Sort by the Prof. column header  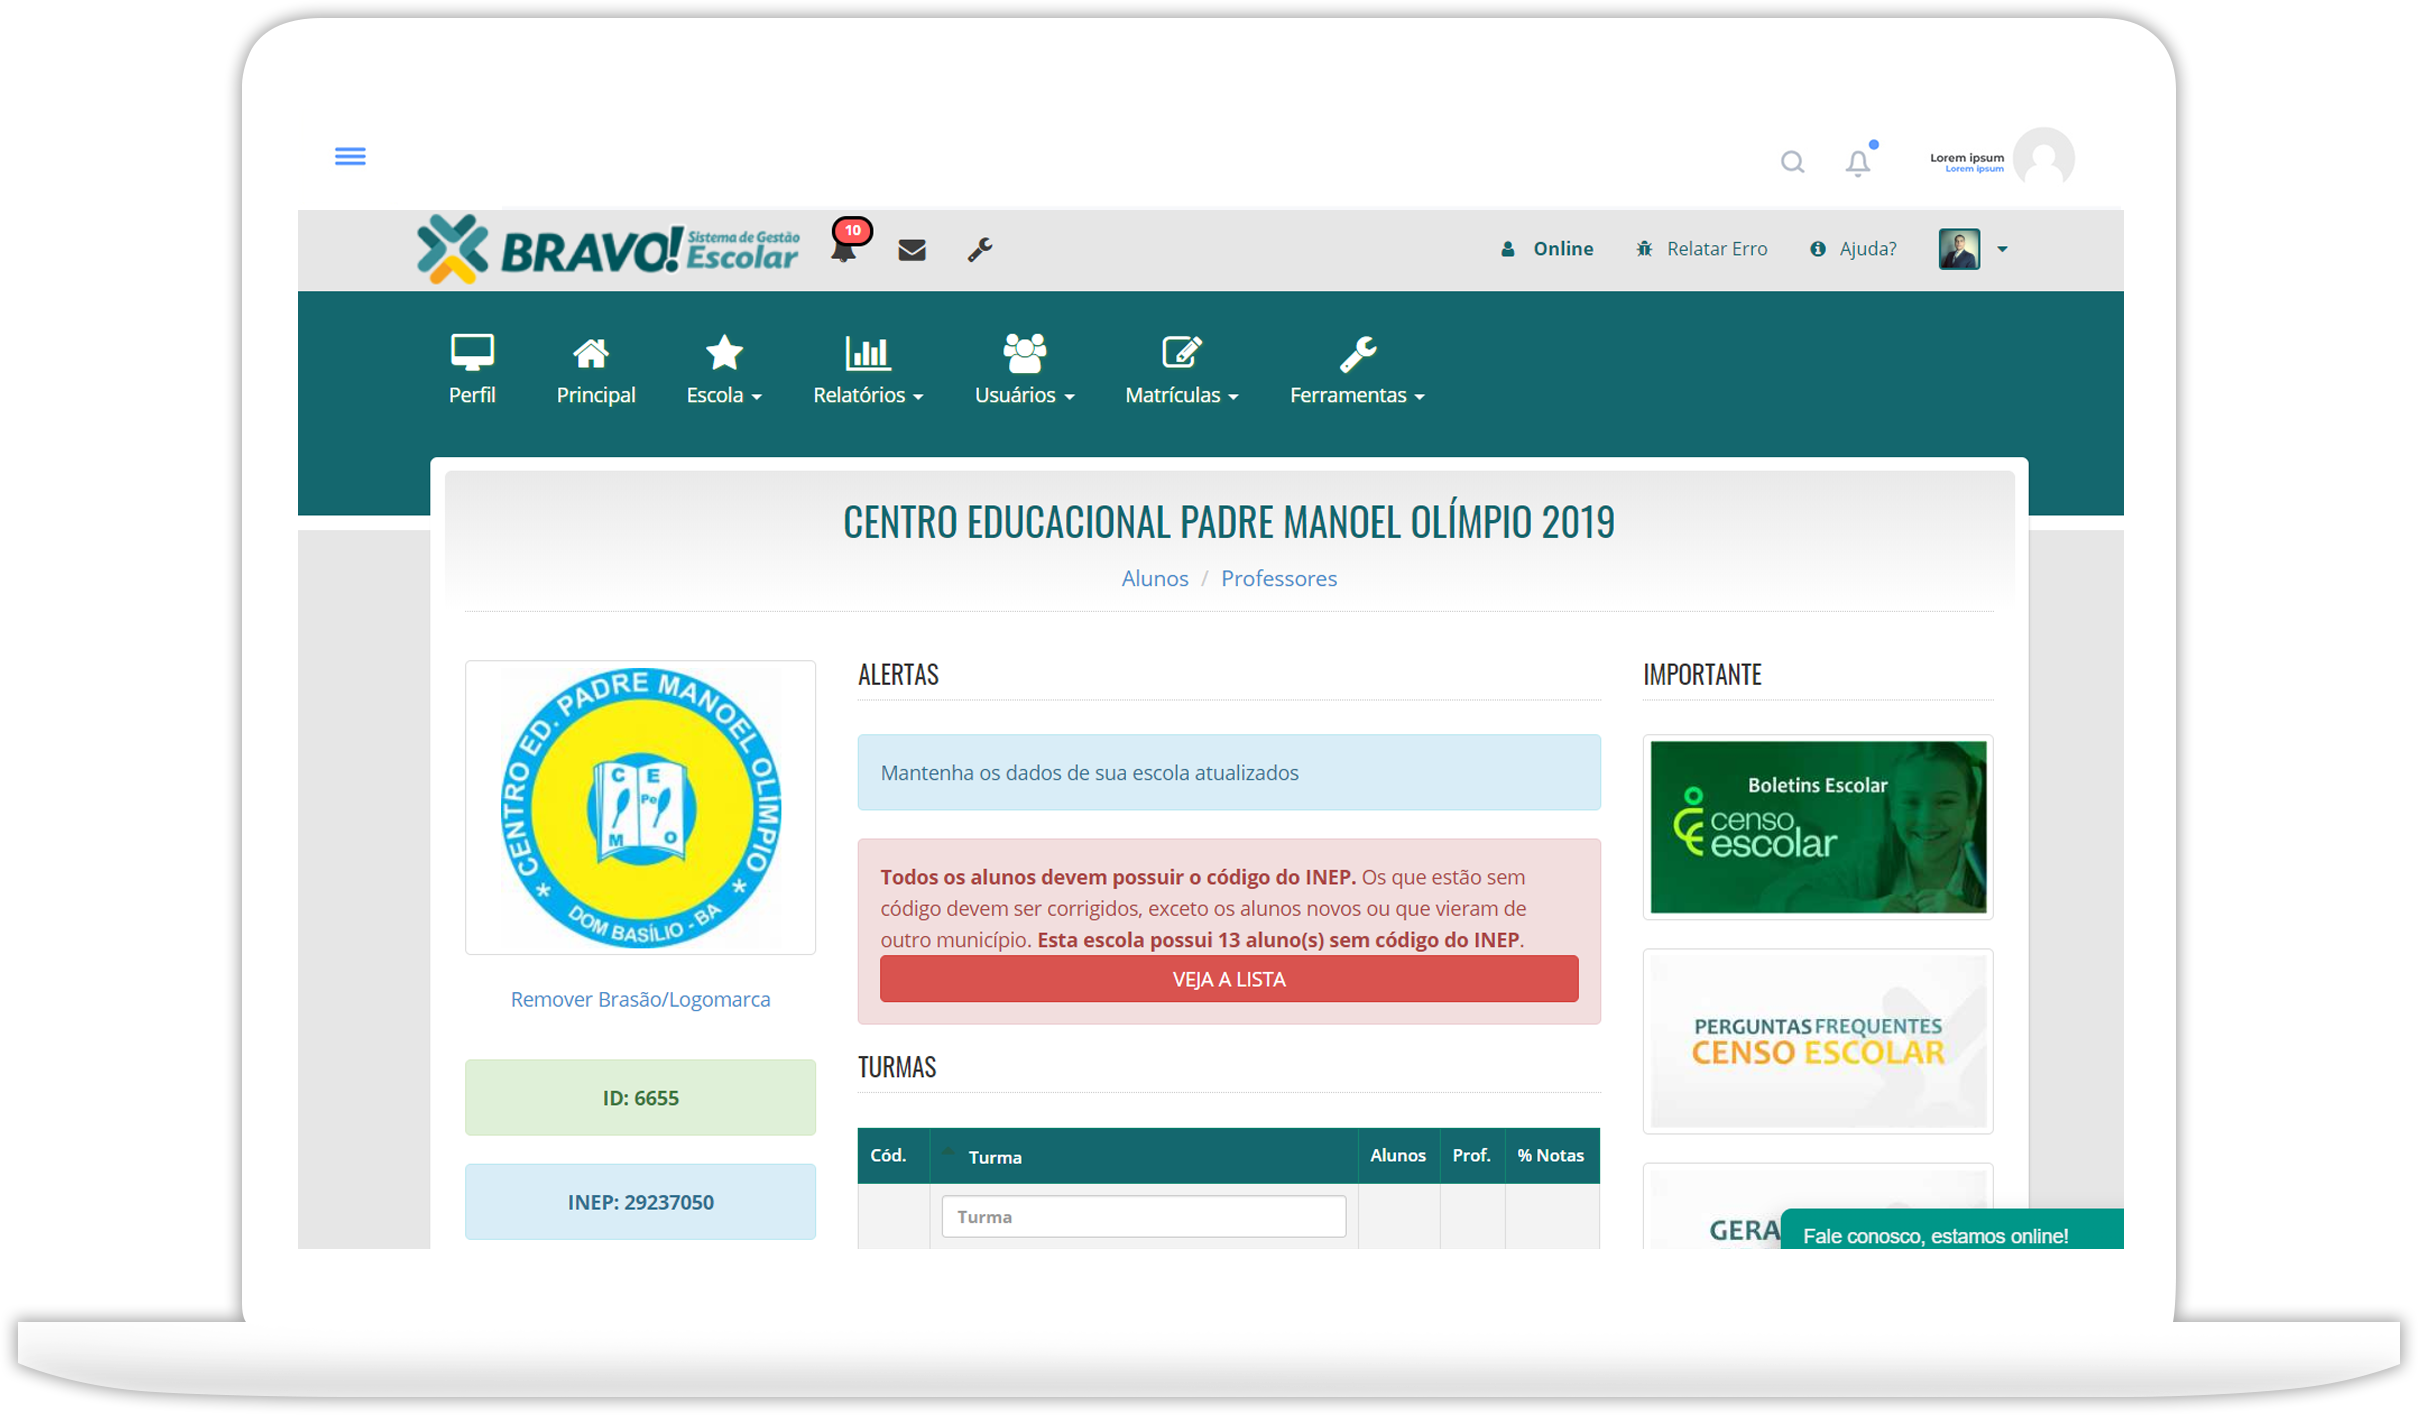click(1472, 1155)
